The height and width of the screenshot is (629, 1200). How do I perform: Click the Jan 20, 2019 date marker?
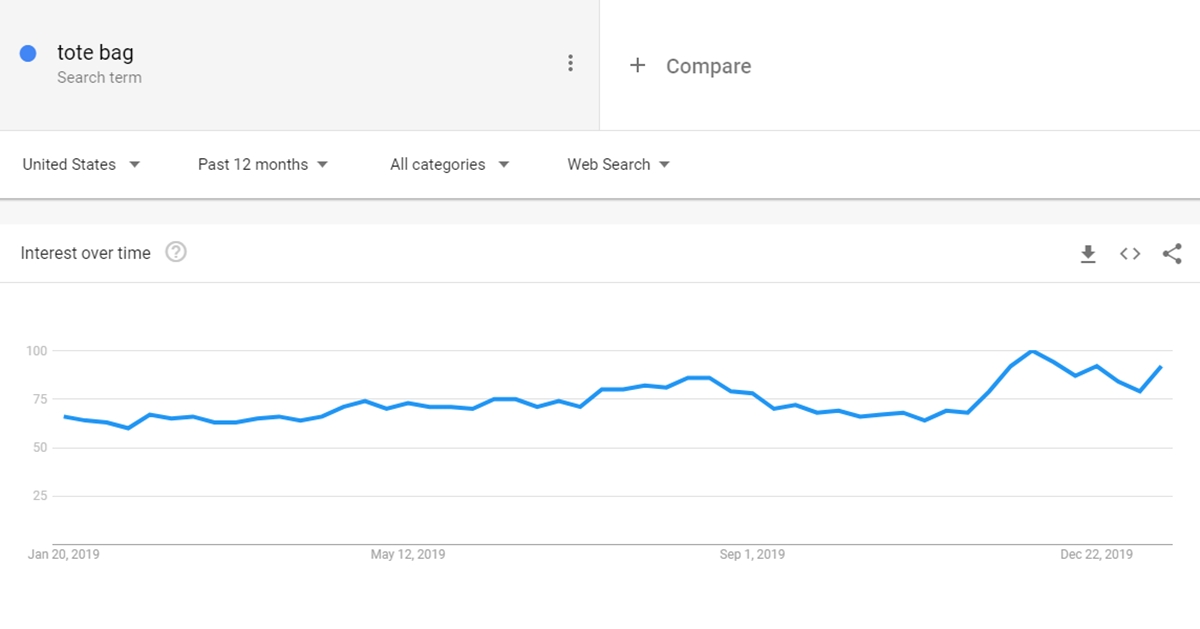tap(64, 554)
